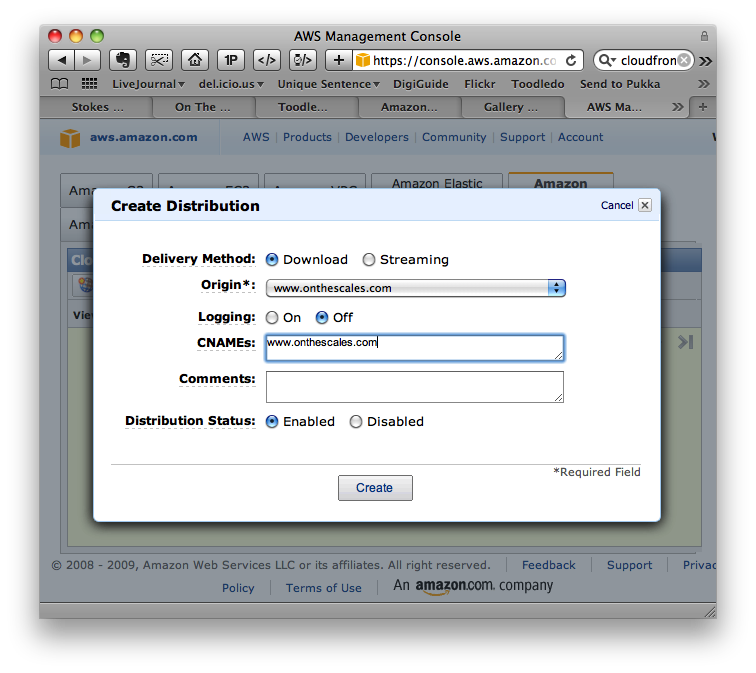Open the del.icio.us bookmarks menu

[x=231, y=84]
